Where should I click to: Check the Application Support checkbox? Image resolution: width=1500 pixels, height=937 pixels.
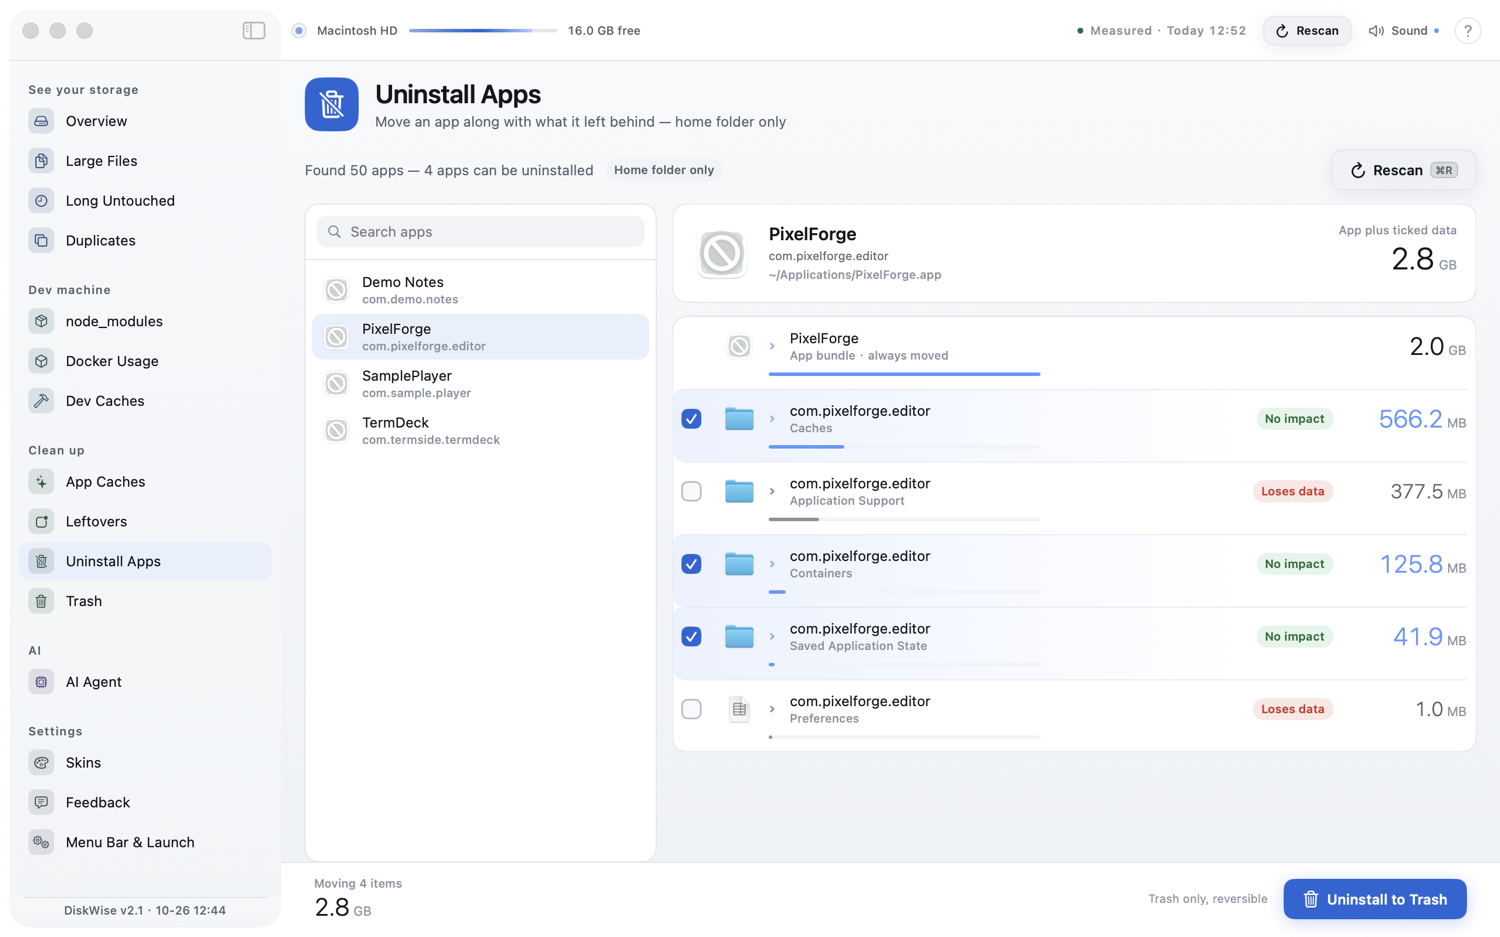[691, 492]
